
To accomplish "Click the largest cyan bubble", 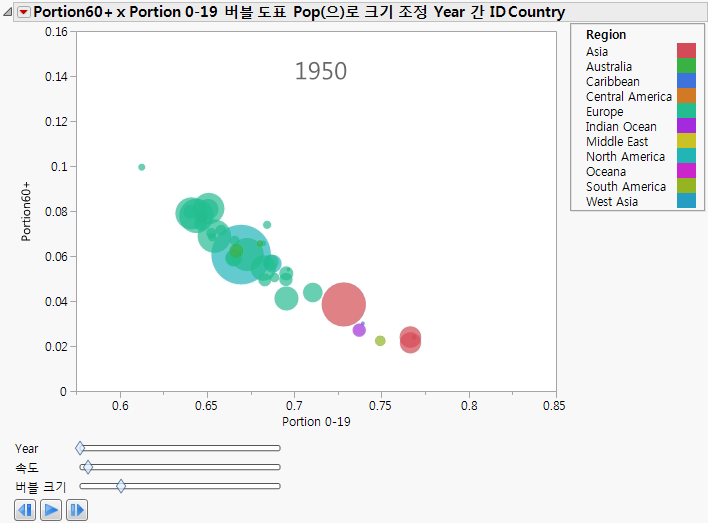I will [x=241, y=254].
